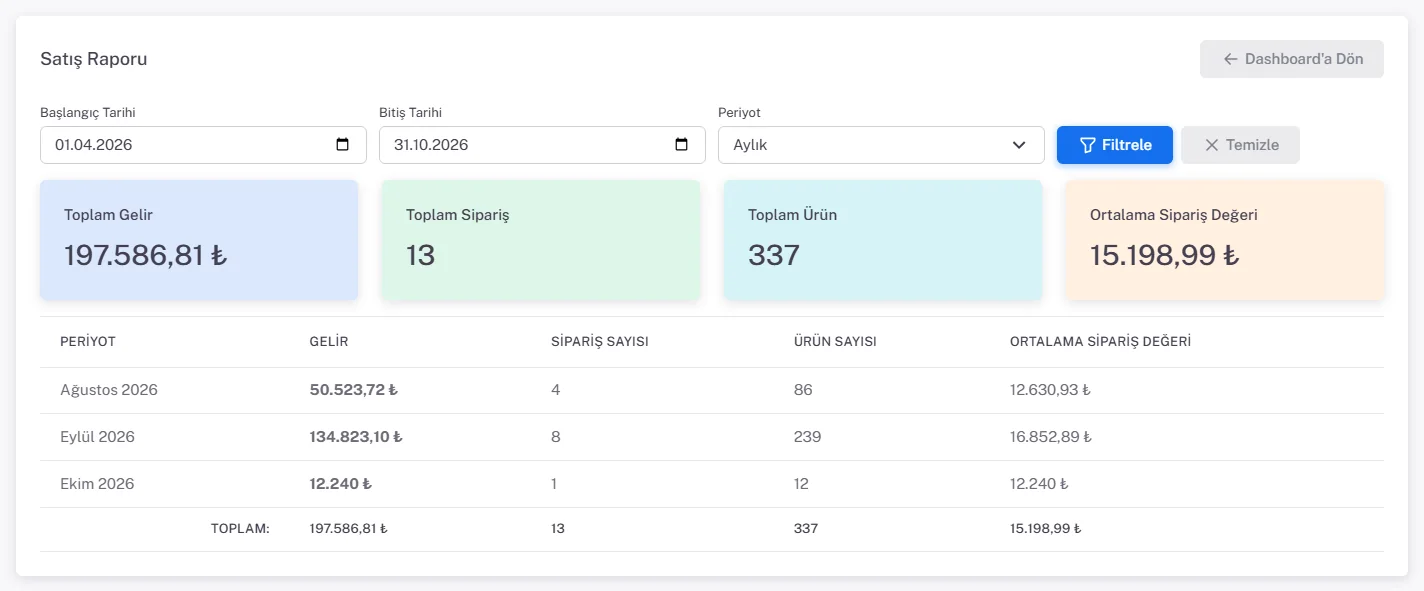Click the Ekim 2026 product count cell
The width and height of the screenshot is (1424, 591).
point(802,484)
